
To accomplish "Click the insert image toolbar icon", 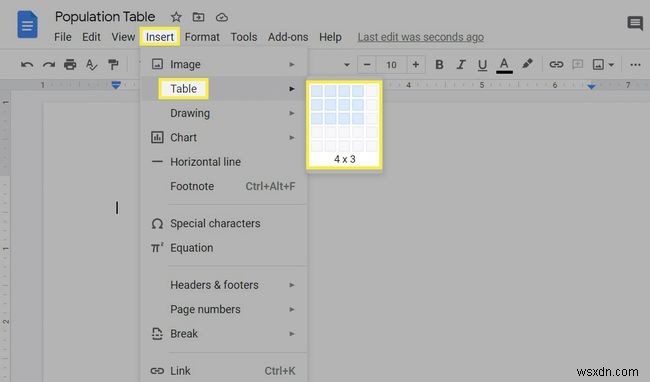I will click(x=598, y=65).
